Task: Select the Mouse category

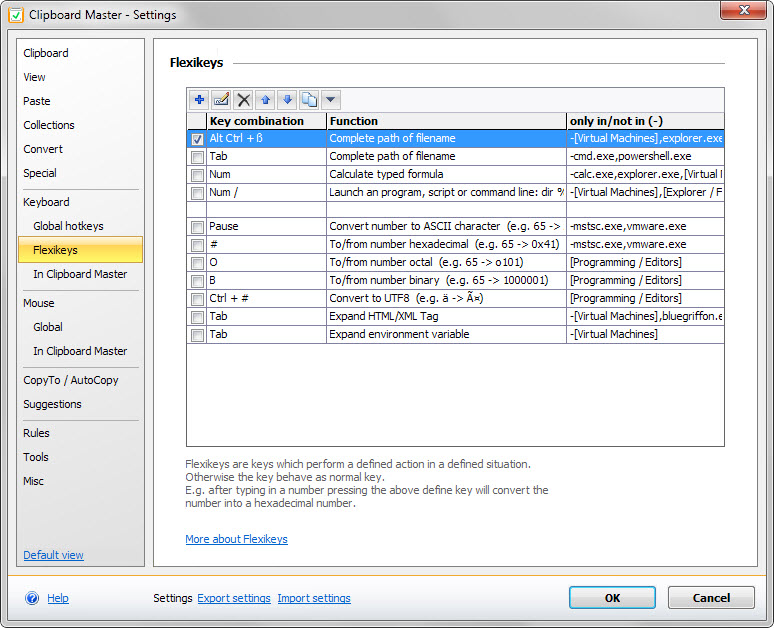Action: click(39, 303)
